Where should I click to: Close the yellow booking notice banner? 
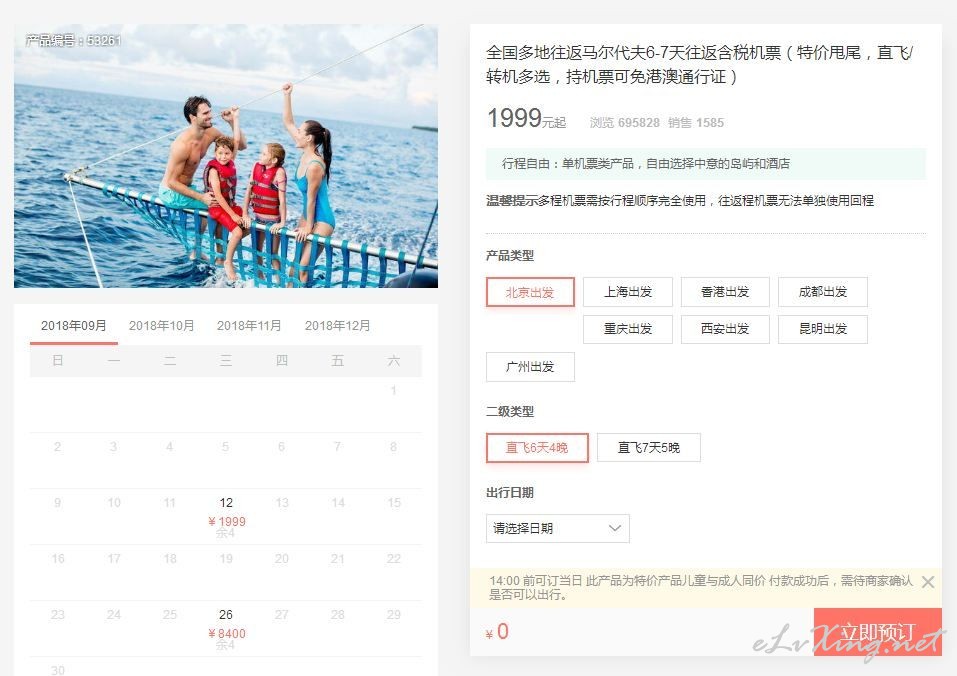[x=928, y=582]
